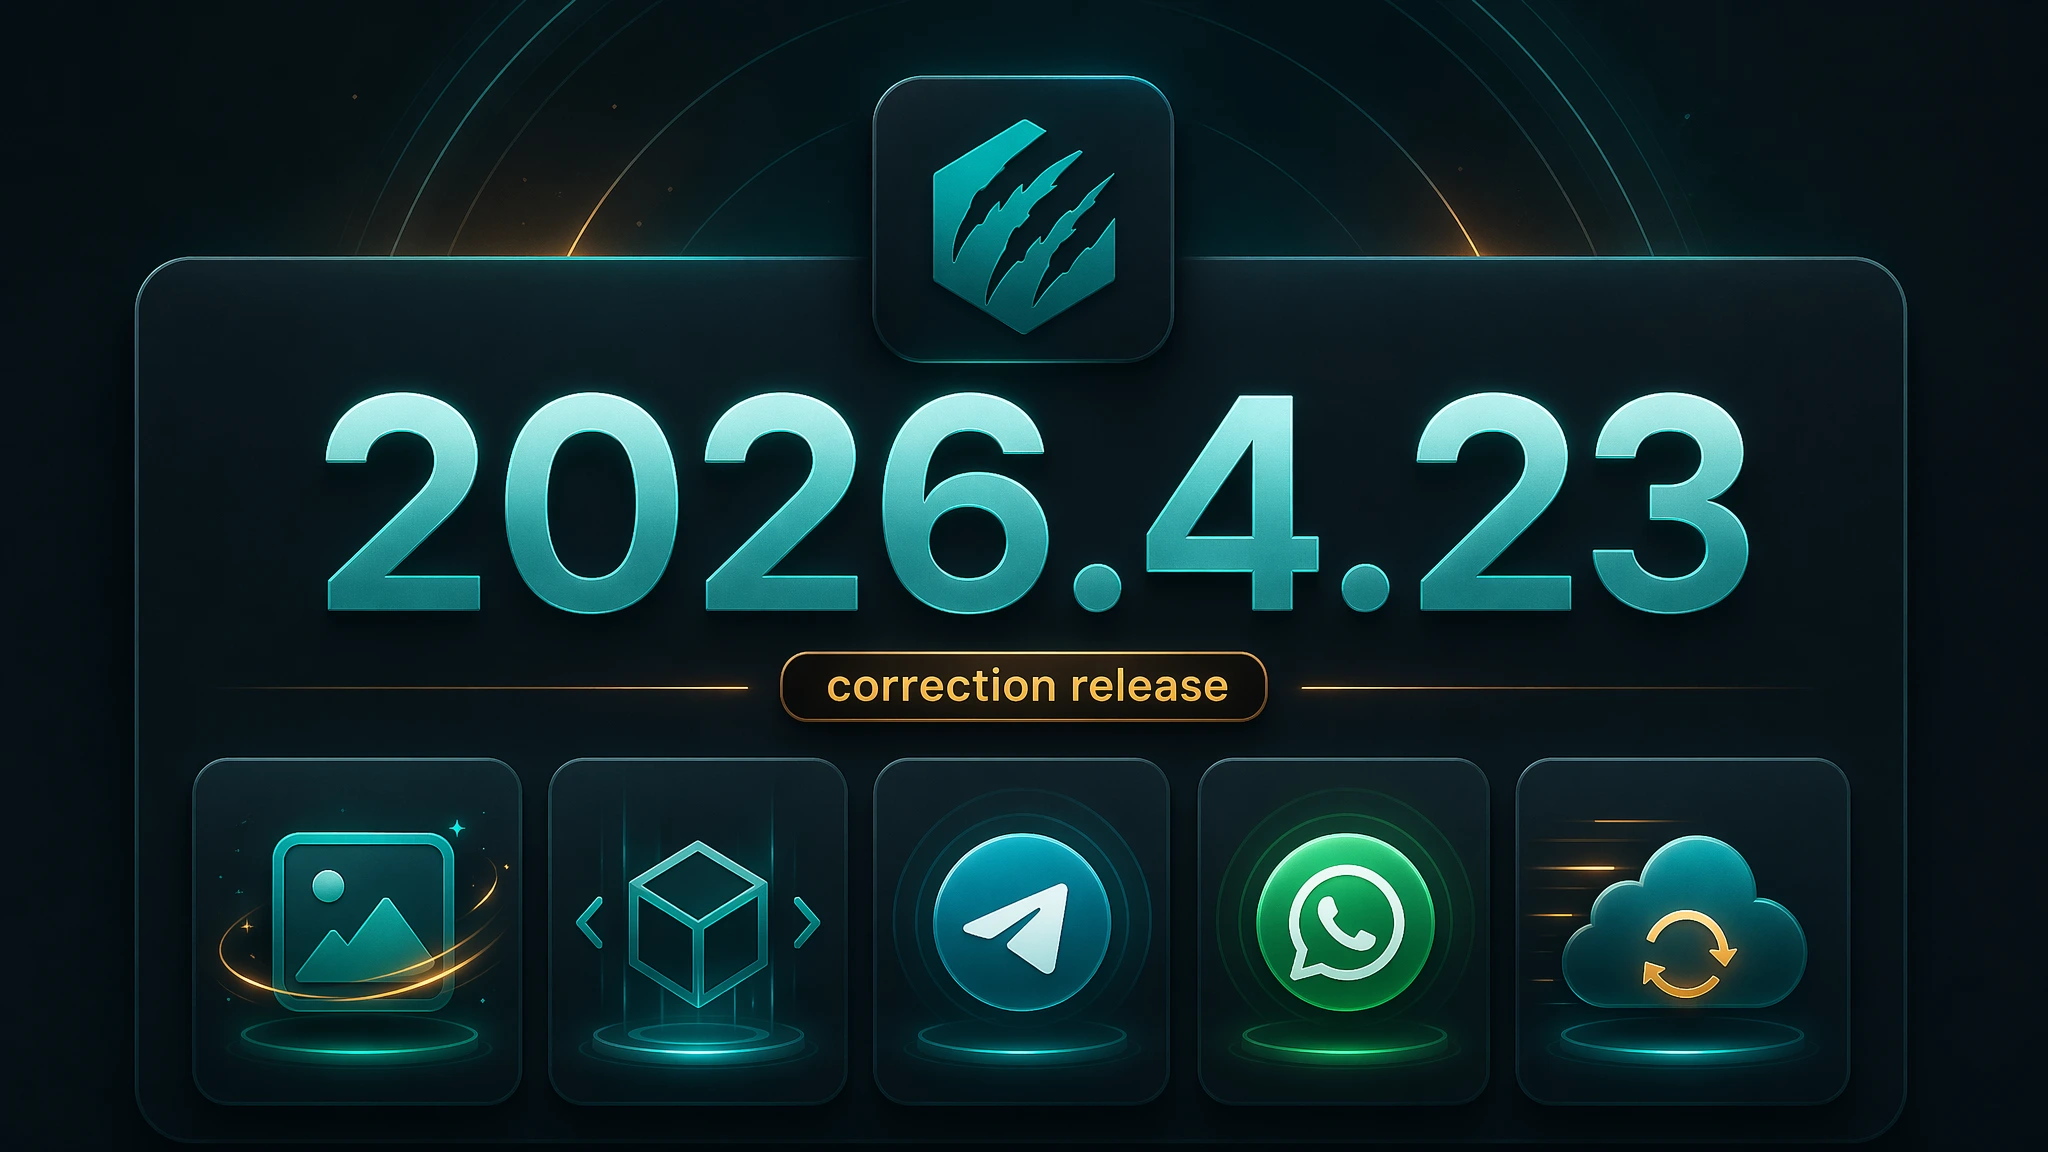The width and height of the screenshot is (2048, 1152).
Task: Click the "correction release" badge
Action: pyautogui.click(x=1023, y=686)
